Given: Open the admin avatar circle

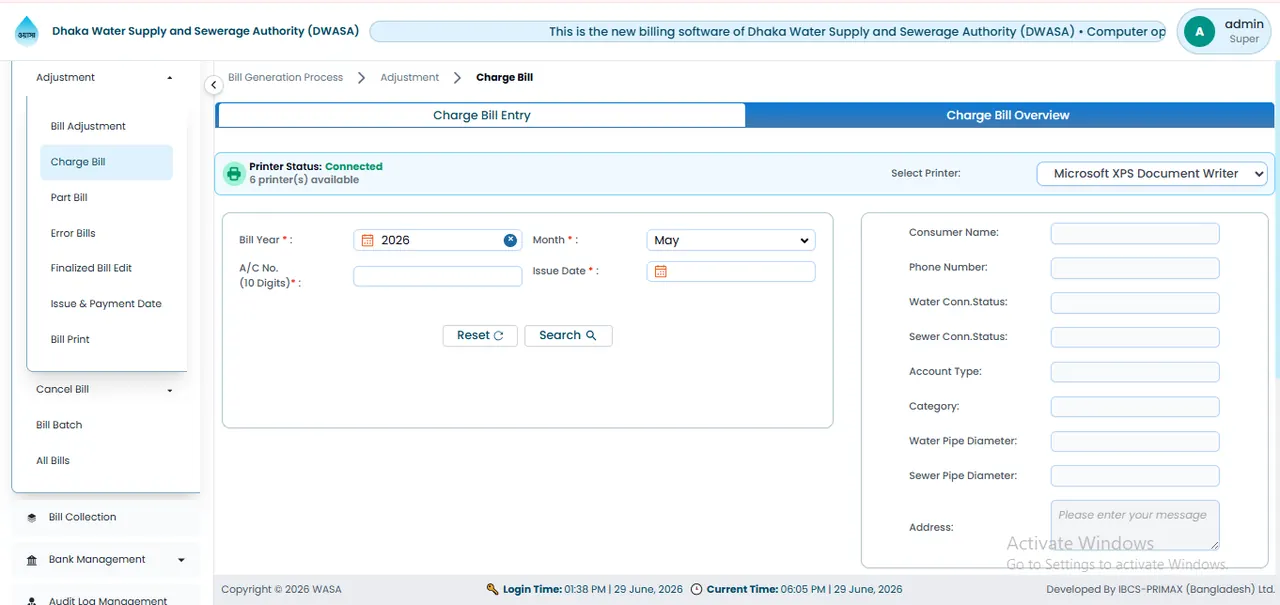Looking at the screenshot, I should pyautogui.click(x=1199, y=32).
